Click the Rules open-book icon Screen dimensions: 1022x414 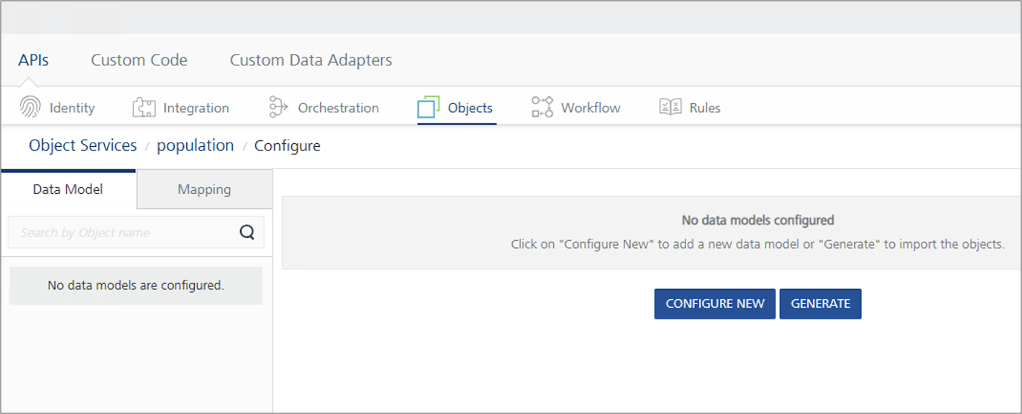click(x=670, y=107)
